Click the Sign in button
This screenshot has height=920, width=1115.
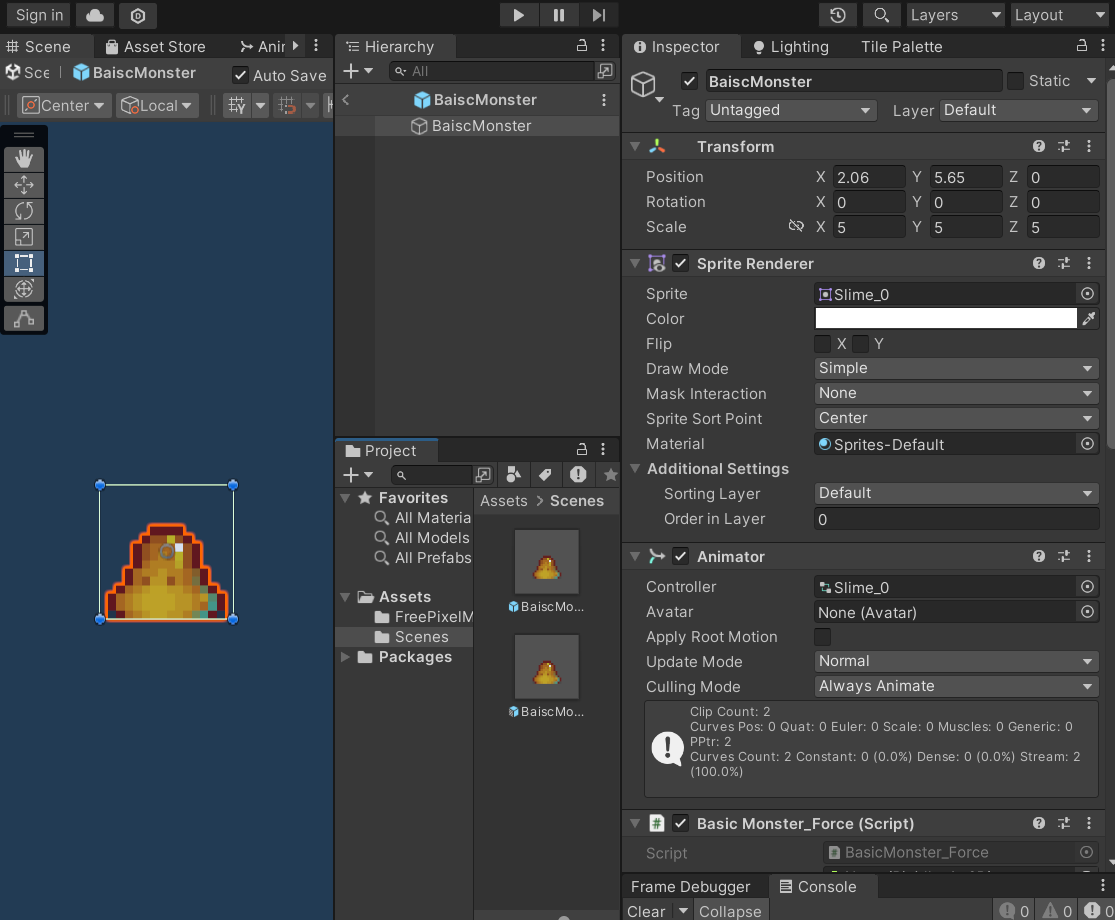click(40, 15)
